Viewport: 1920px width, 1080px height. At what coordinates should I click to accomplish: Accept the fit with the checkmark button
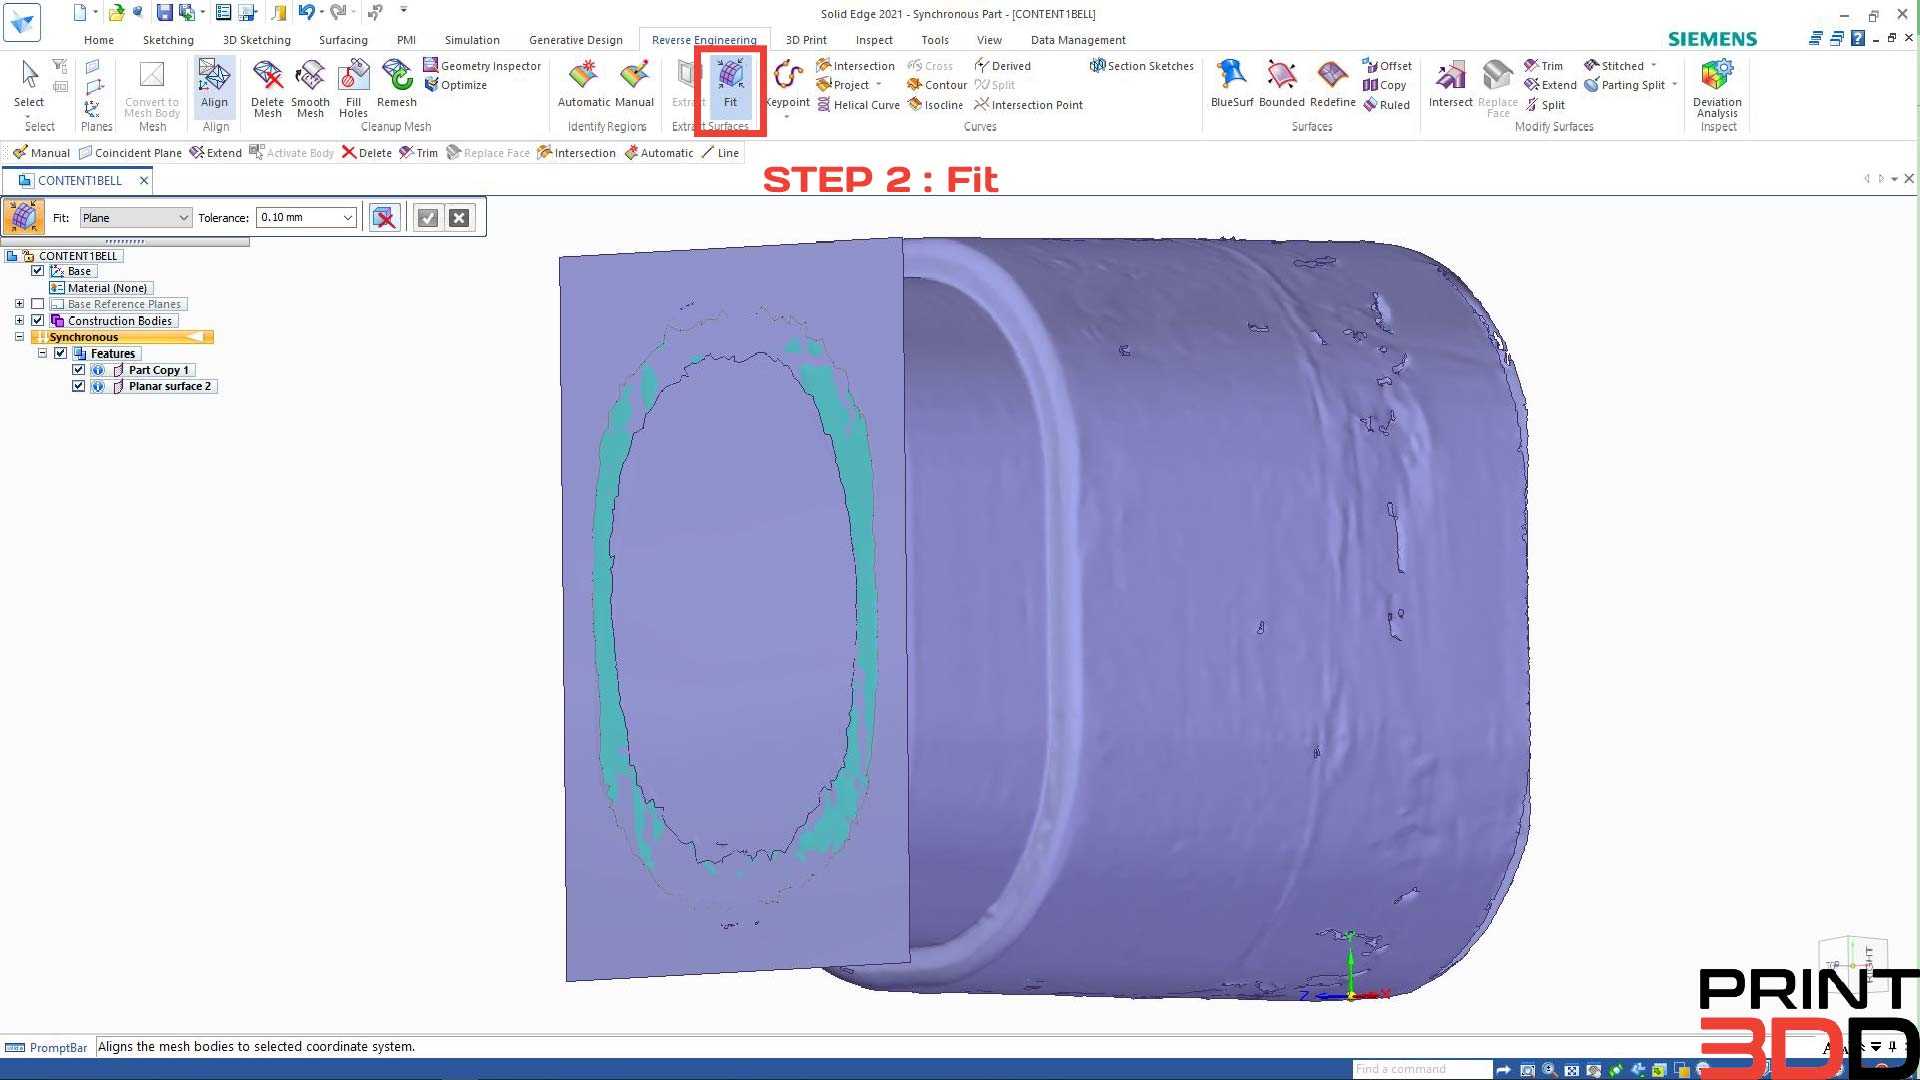[428, 217]
